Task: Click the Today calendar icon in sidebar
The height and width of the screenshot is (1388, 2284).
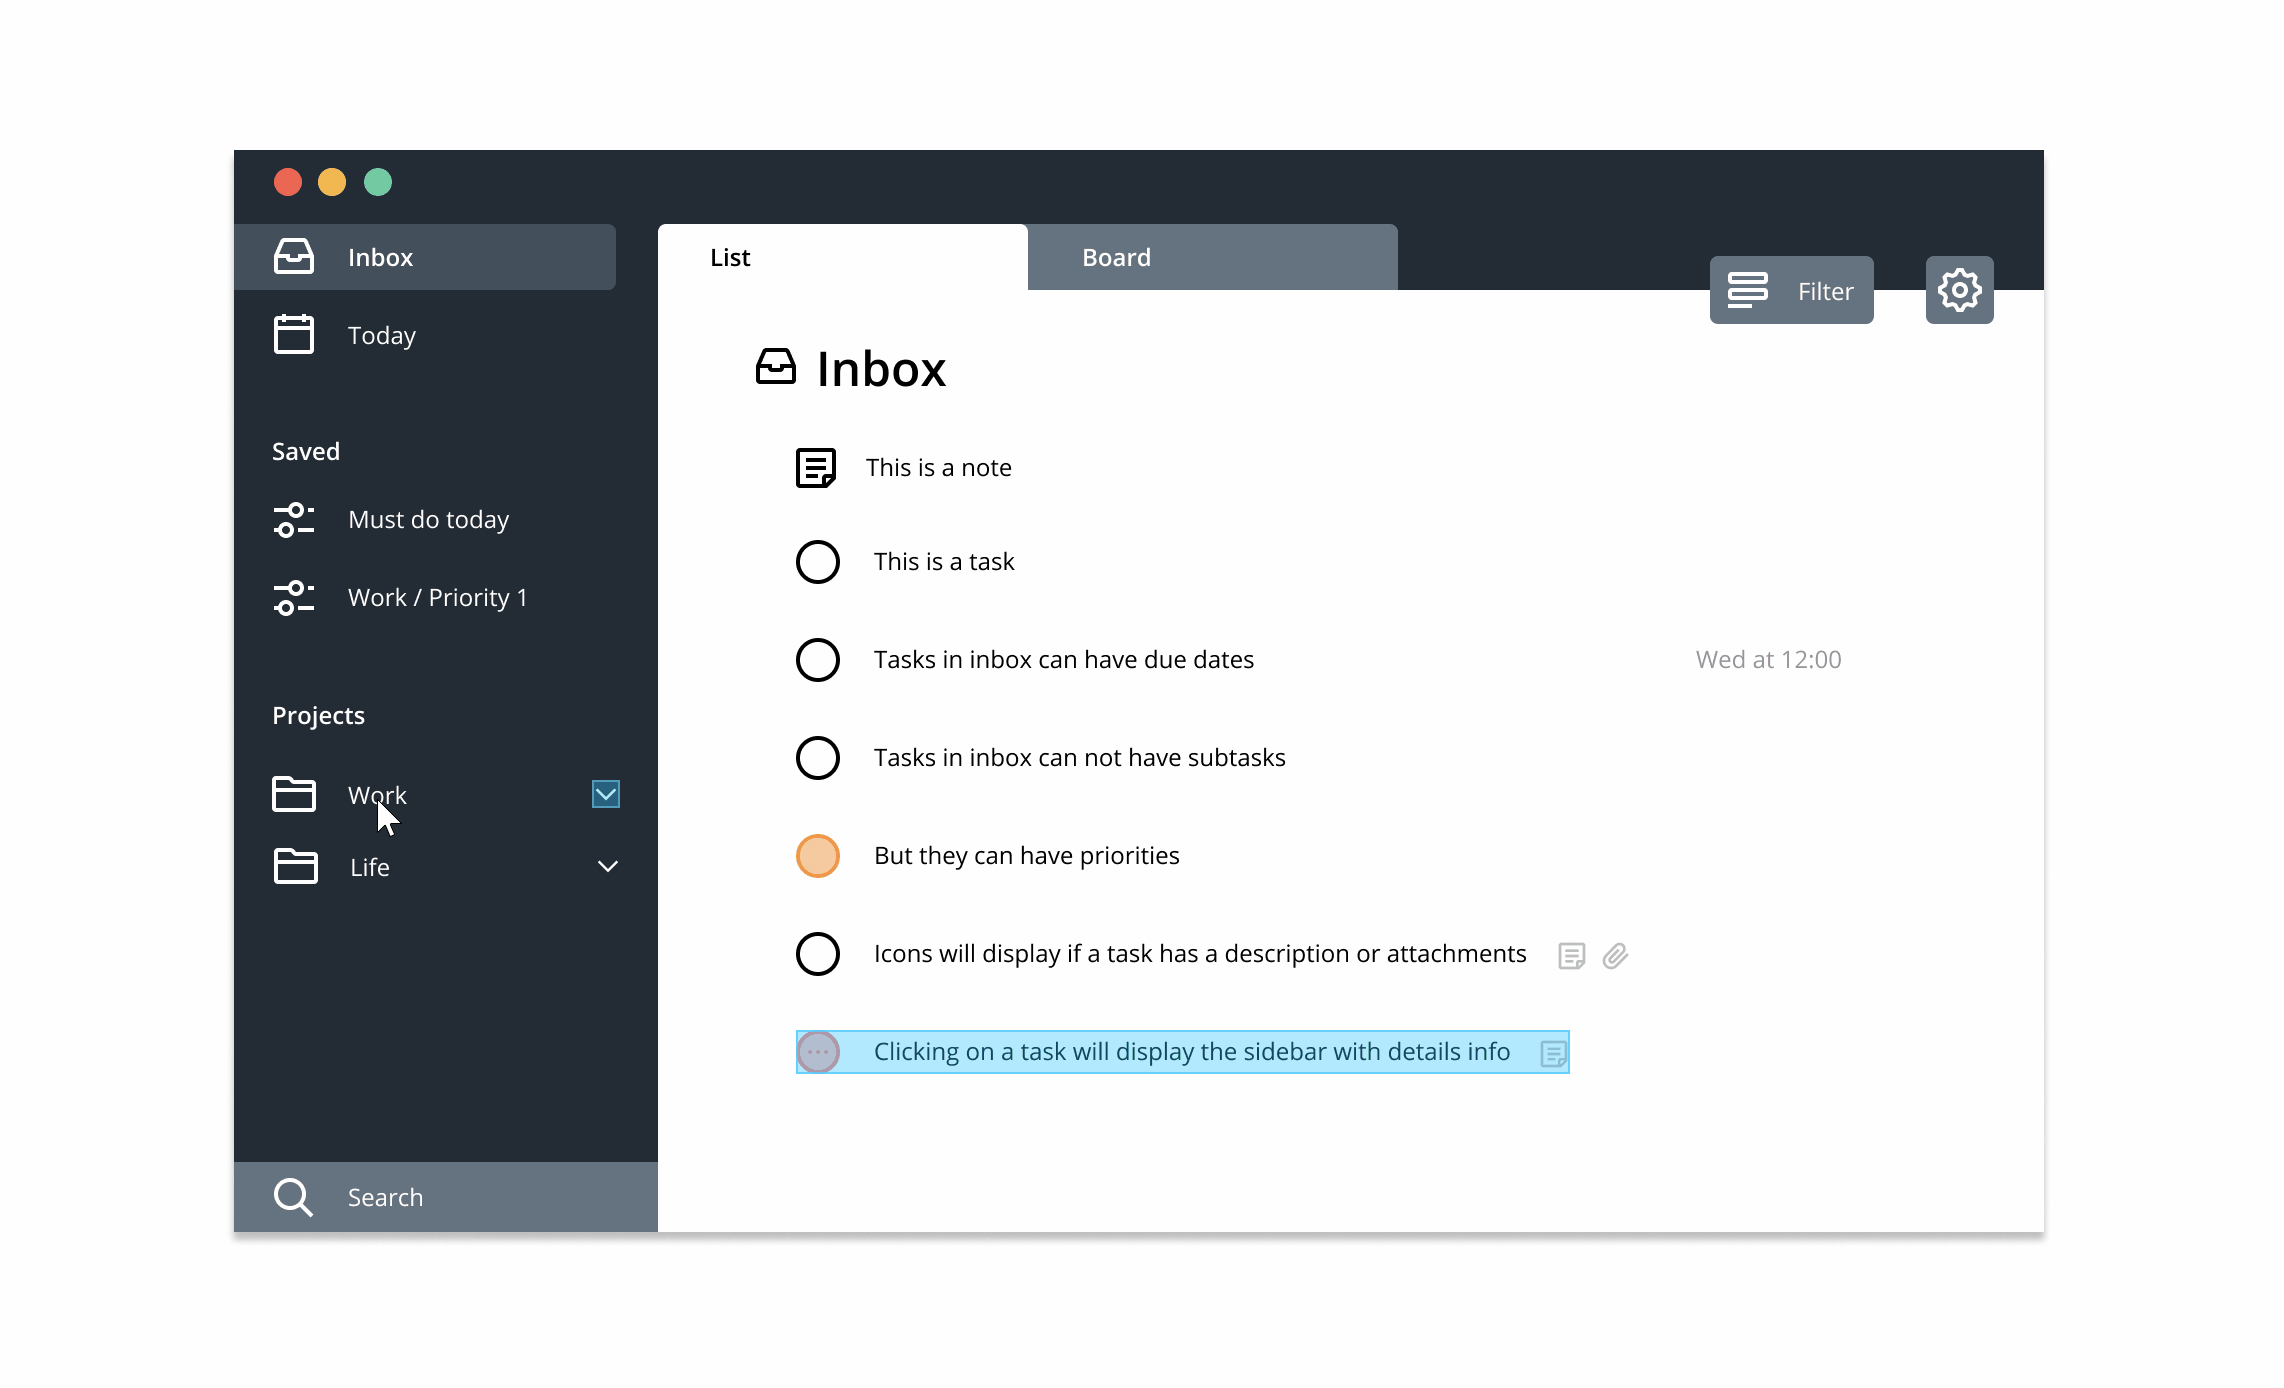Action: pyautogui.click(x=293, y=334)
